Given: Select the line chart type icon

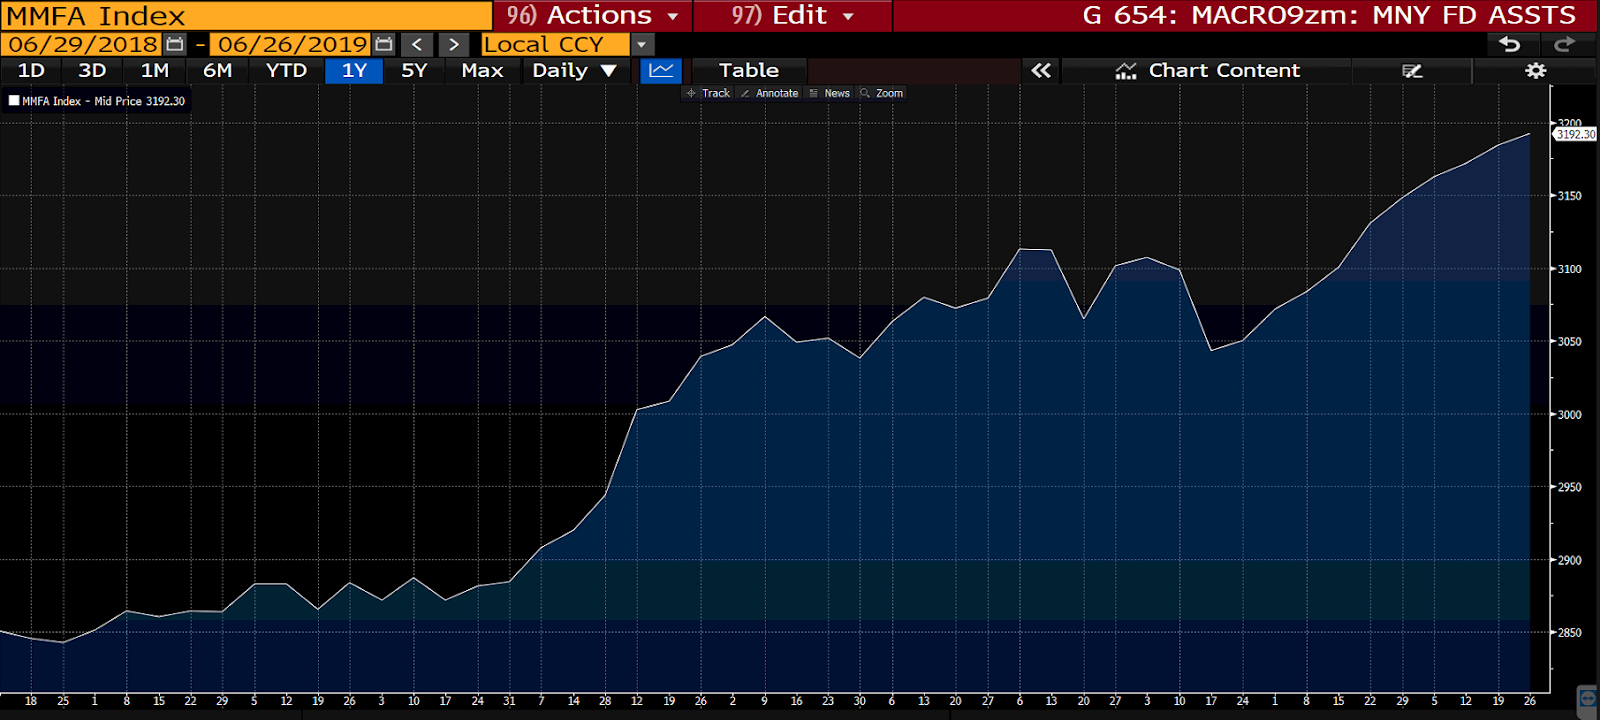Looking at the screenshot, I should 661,70.
